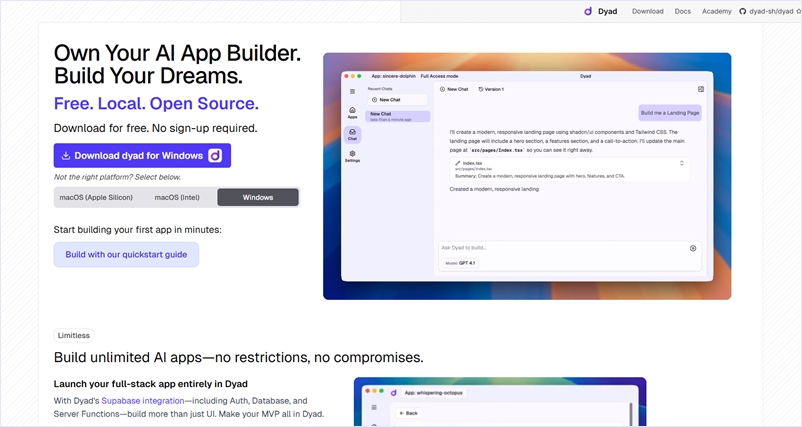Choose the Windows platform option
Image resolution: width=802 pixels, height=427 pixels.
click(258, 197)
